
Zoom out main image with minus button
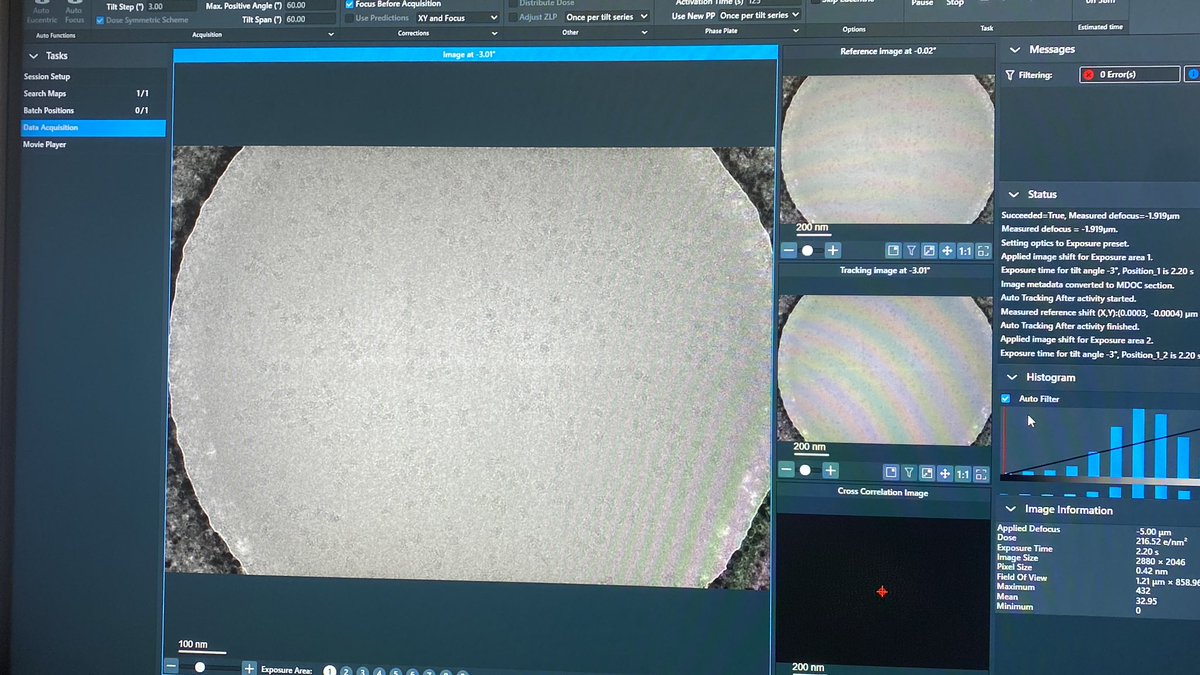(x=172, y=667)
